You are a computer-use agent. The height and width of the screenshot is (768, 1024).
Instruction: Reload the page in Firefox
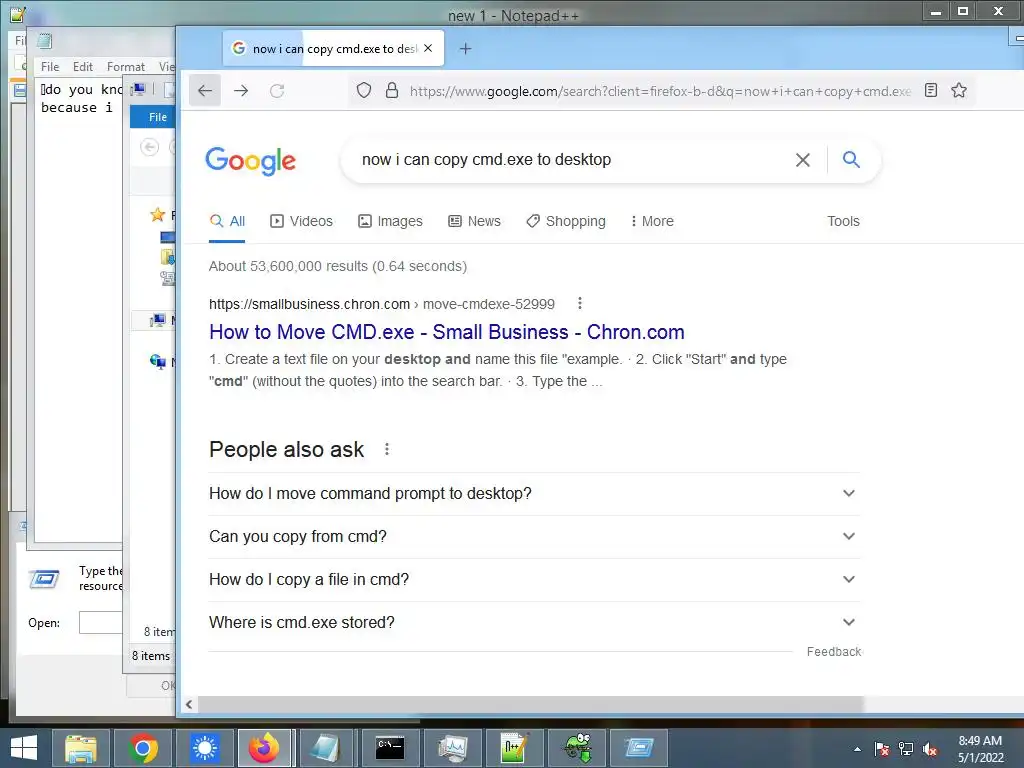[277, 91]
